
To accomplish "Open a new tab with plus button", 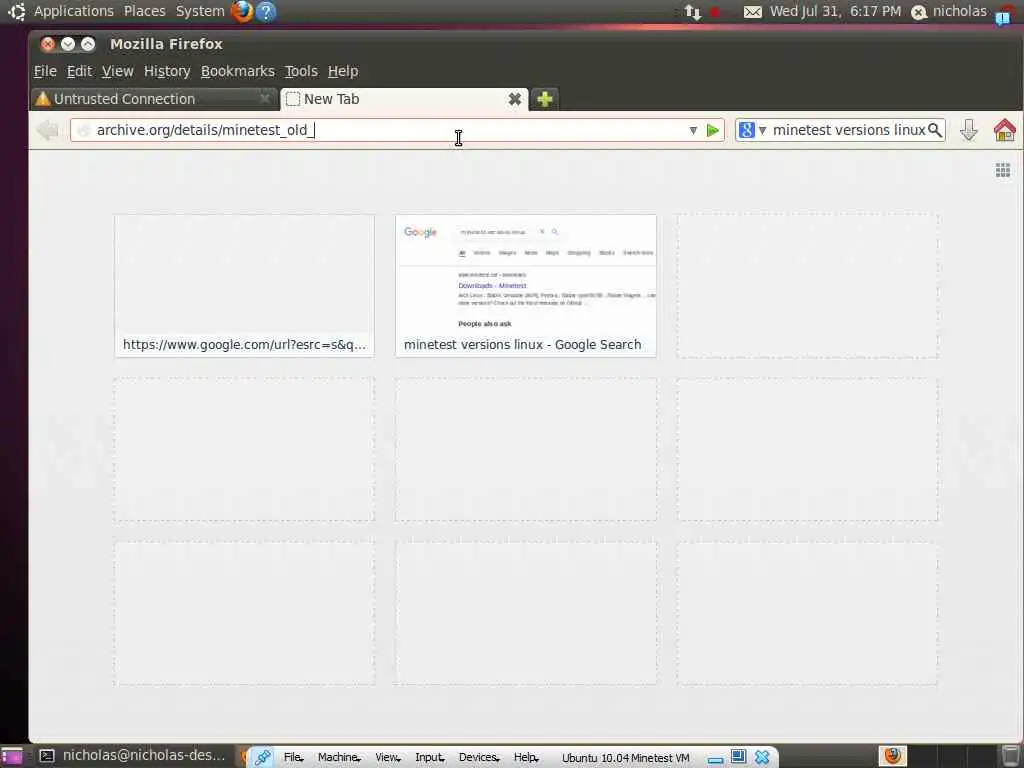I will tap(545, 99).
